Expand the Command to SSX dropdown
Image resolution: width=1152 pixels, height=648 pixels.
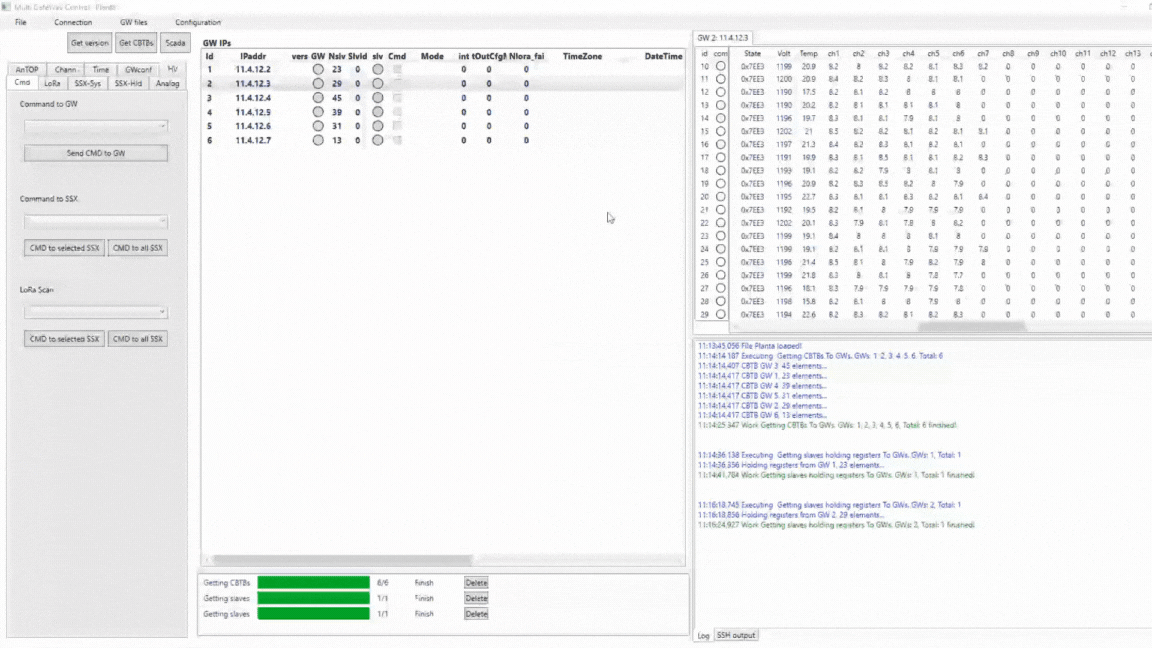(96, 221)
